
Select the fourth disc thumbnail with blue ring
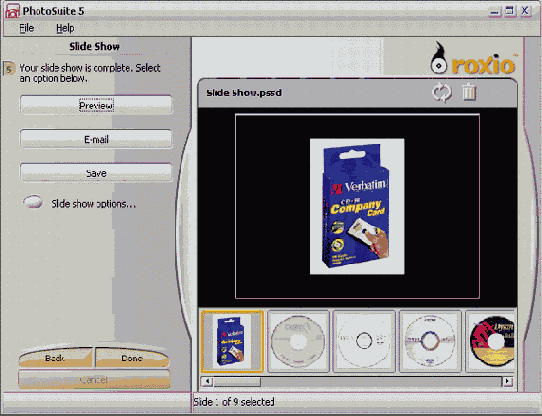pyautogui.click(x=430, y=341)
